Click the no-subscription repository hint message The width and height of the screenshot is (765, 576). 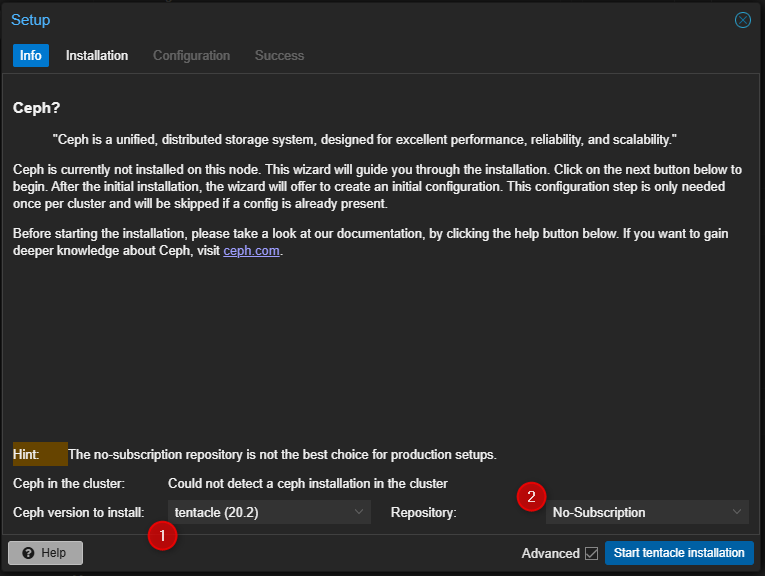(x=282, y=455)
